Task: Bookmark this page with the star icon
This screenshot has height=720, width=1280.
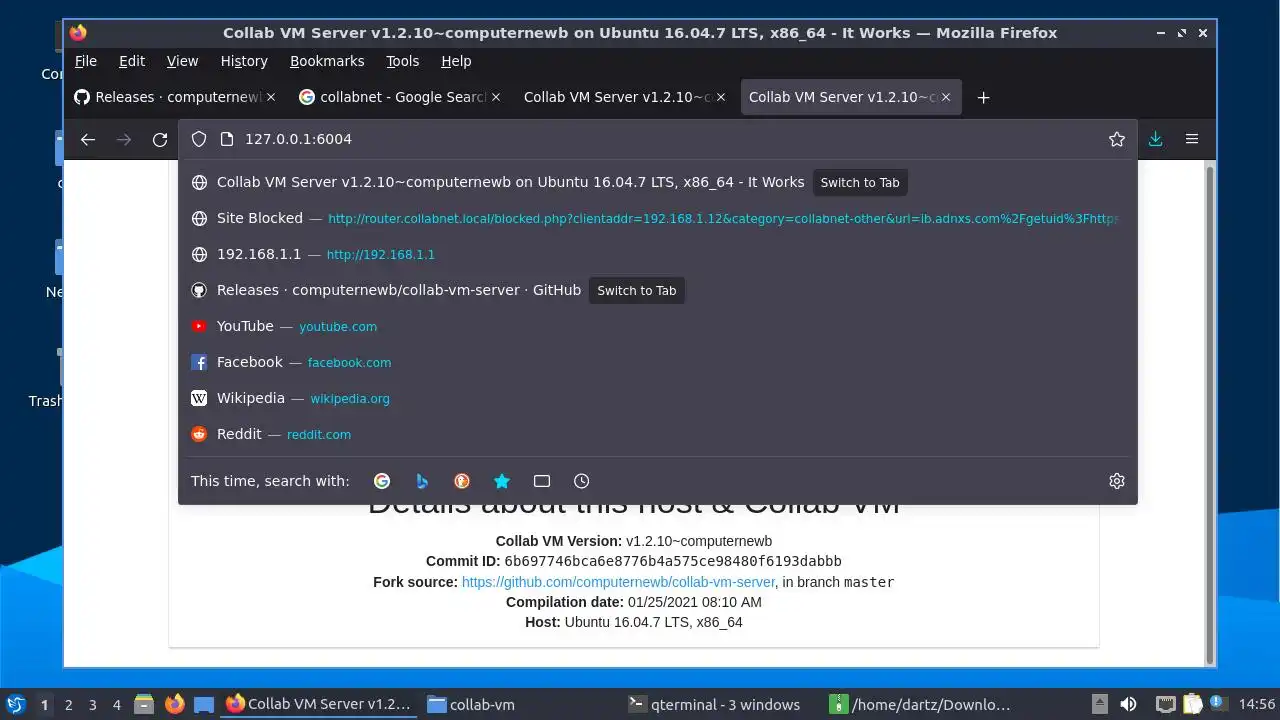Action: point(1117,140)
